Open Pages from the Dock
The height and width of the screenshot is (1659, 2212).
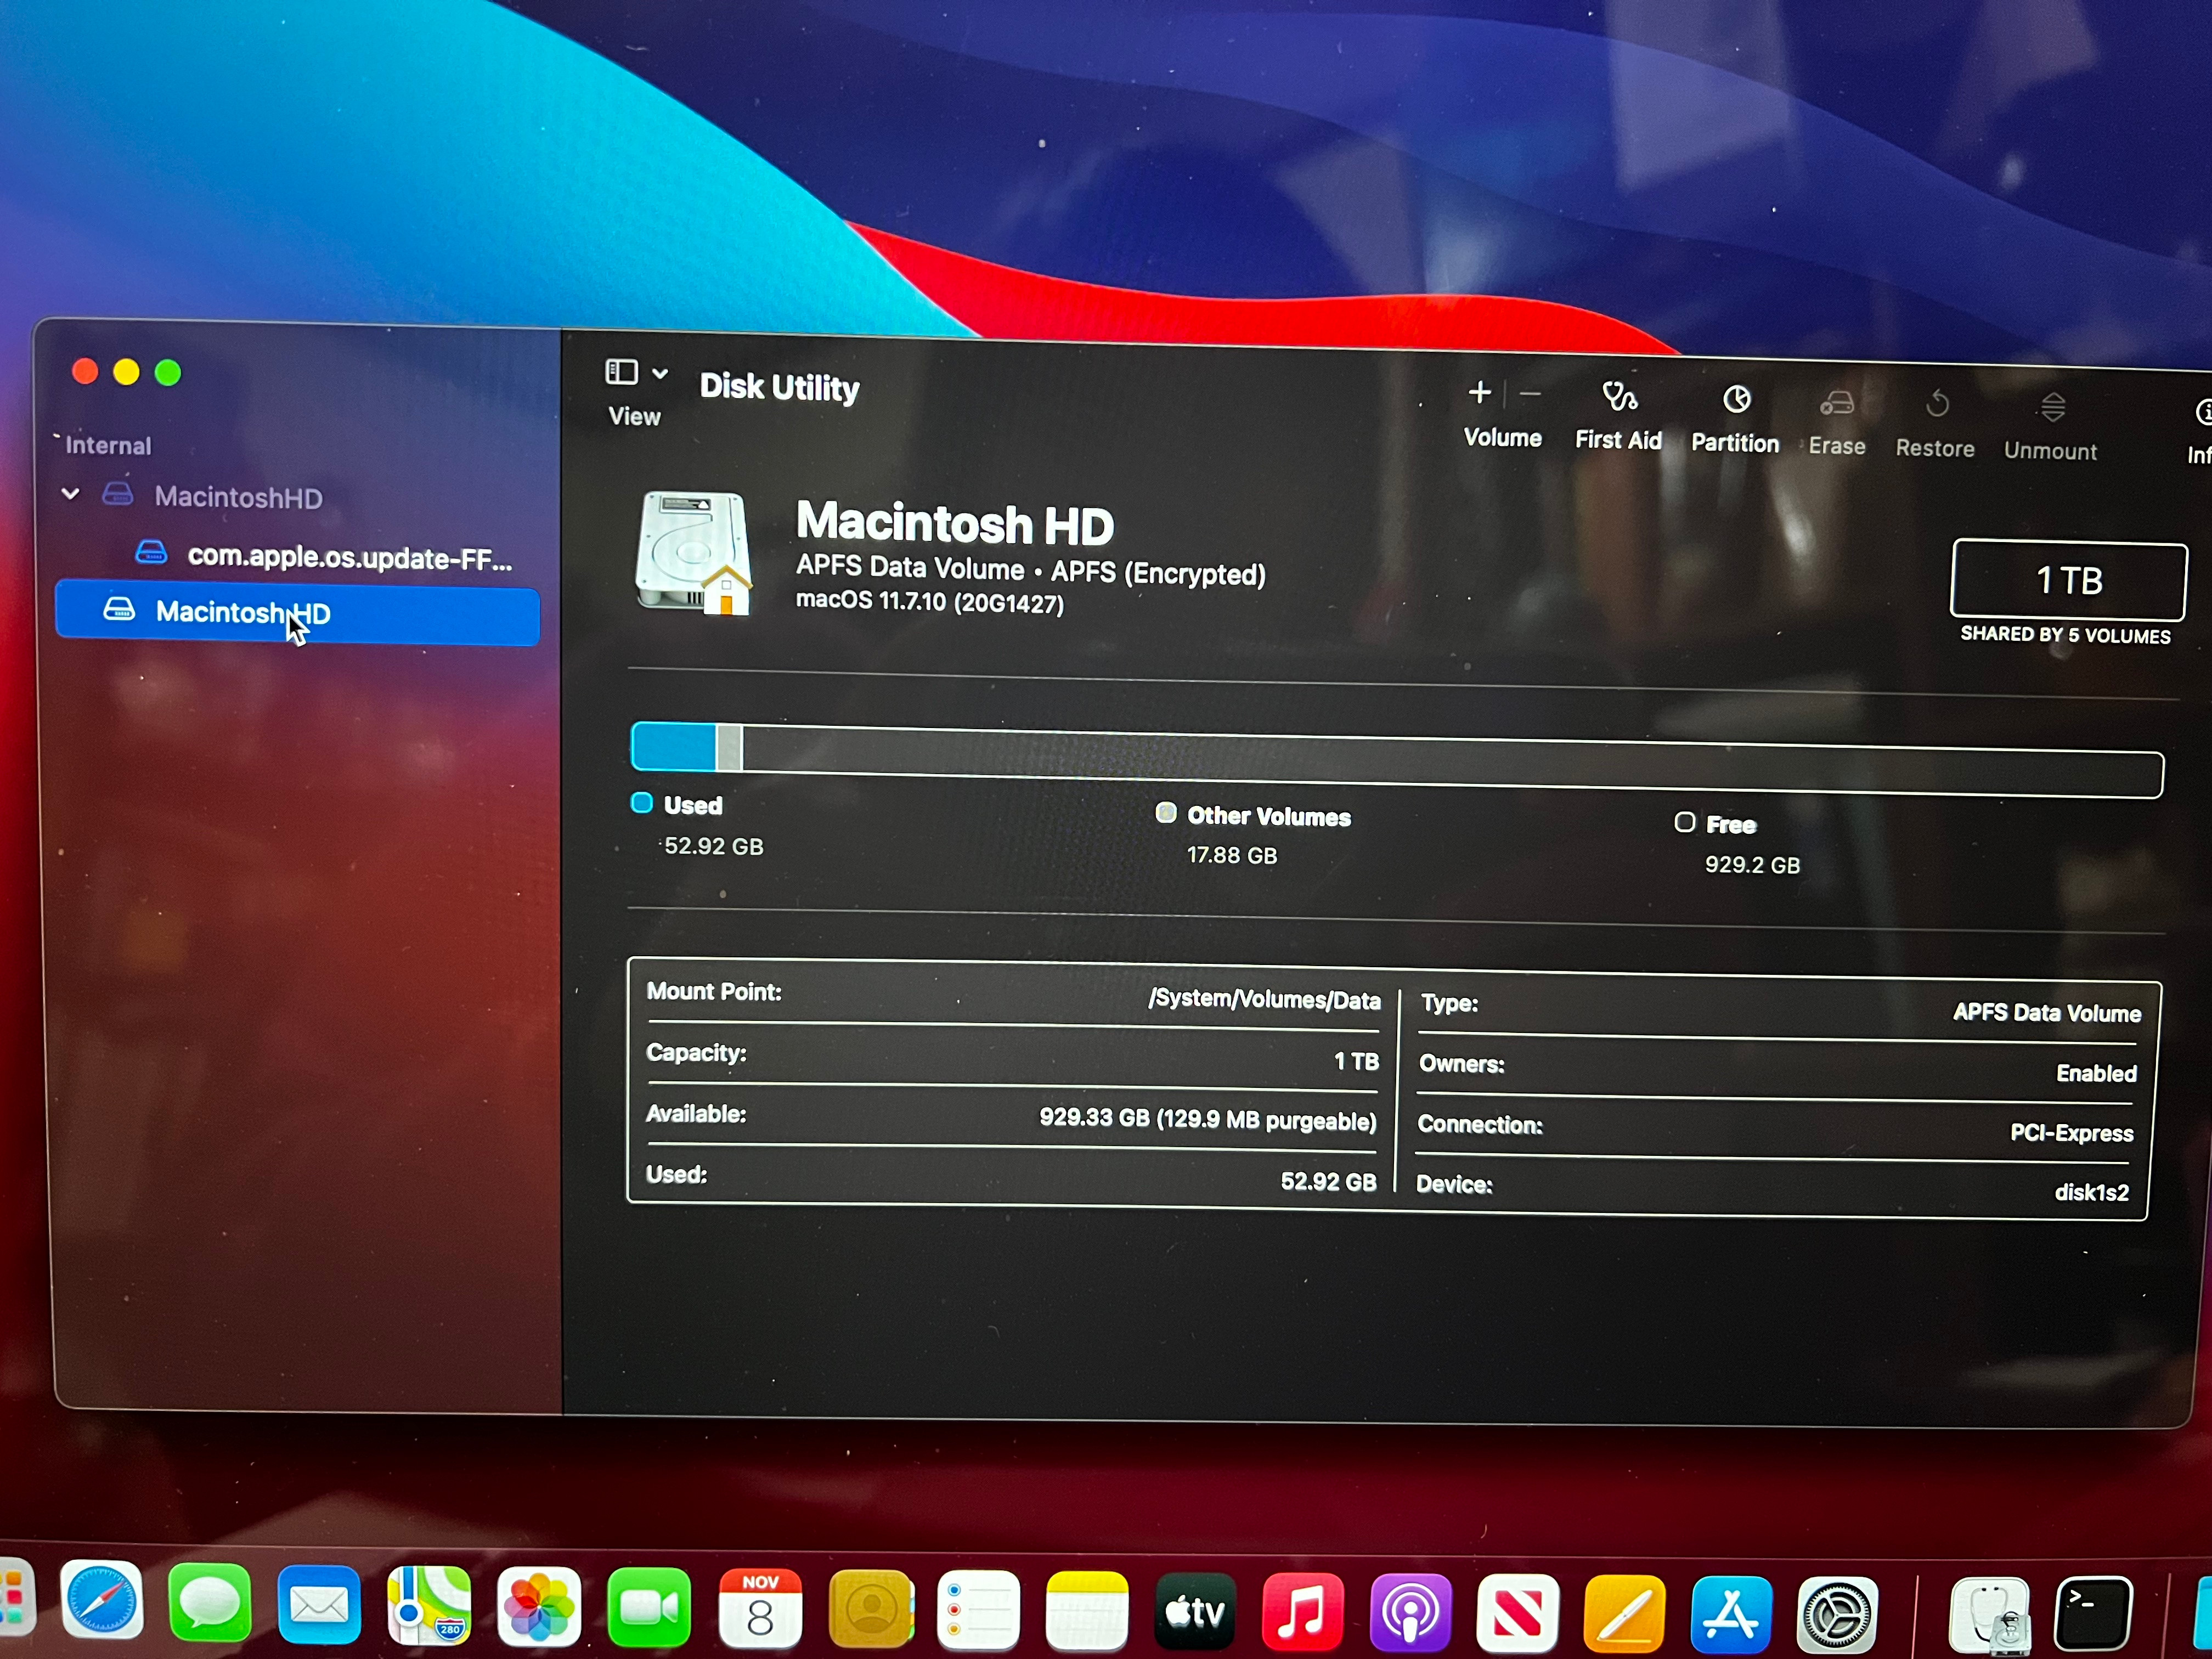[1624, 1615]
